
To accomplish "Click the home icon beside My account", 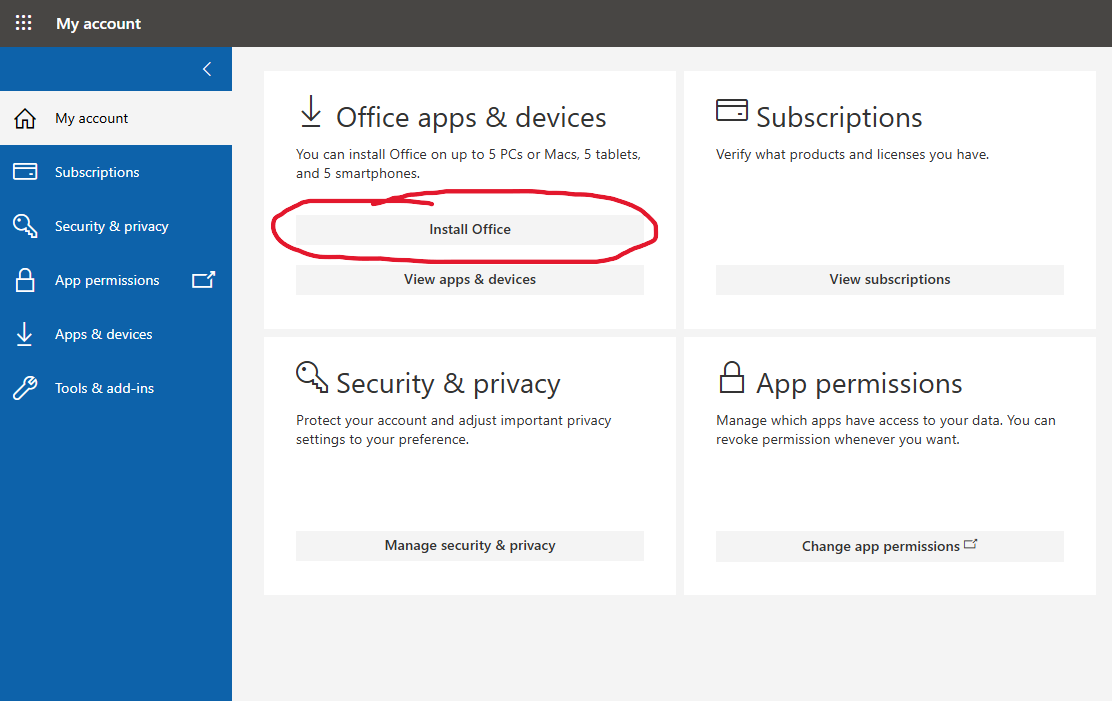I will coord(25,118).
